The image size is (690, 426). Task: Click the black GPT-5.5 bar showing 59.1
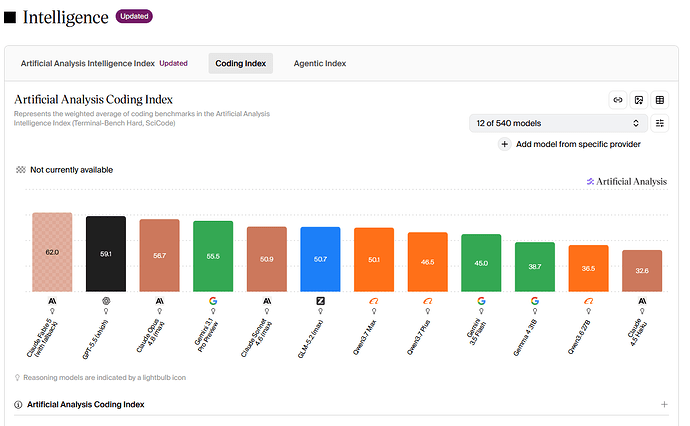(x=106, y=254)
